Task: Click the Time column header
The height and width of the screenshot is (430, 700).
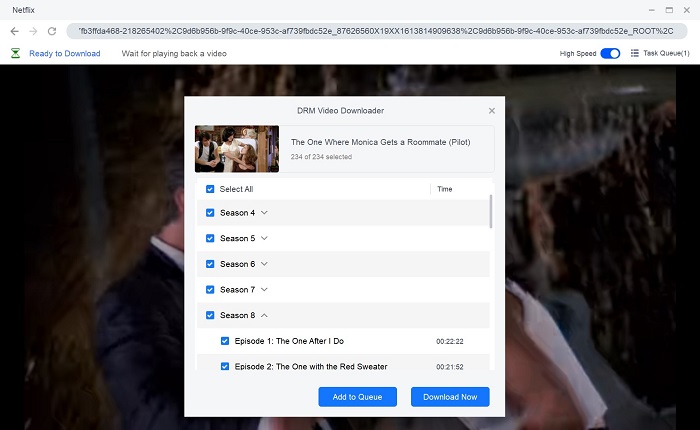Action: [445, 189]
